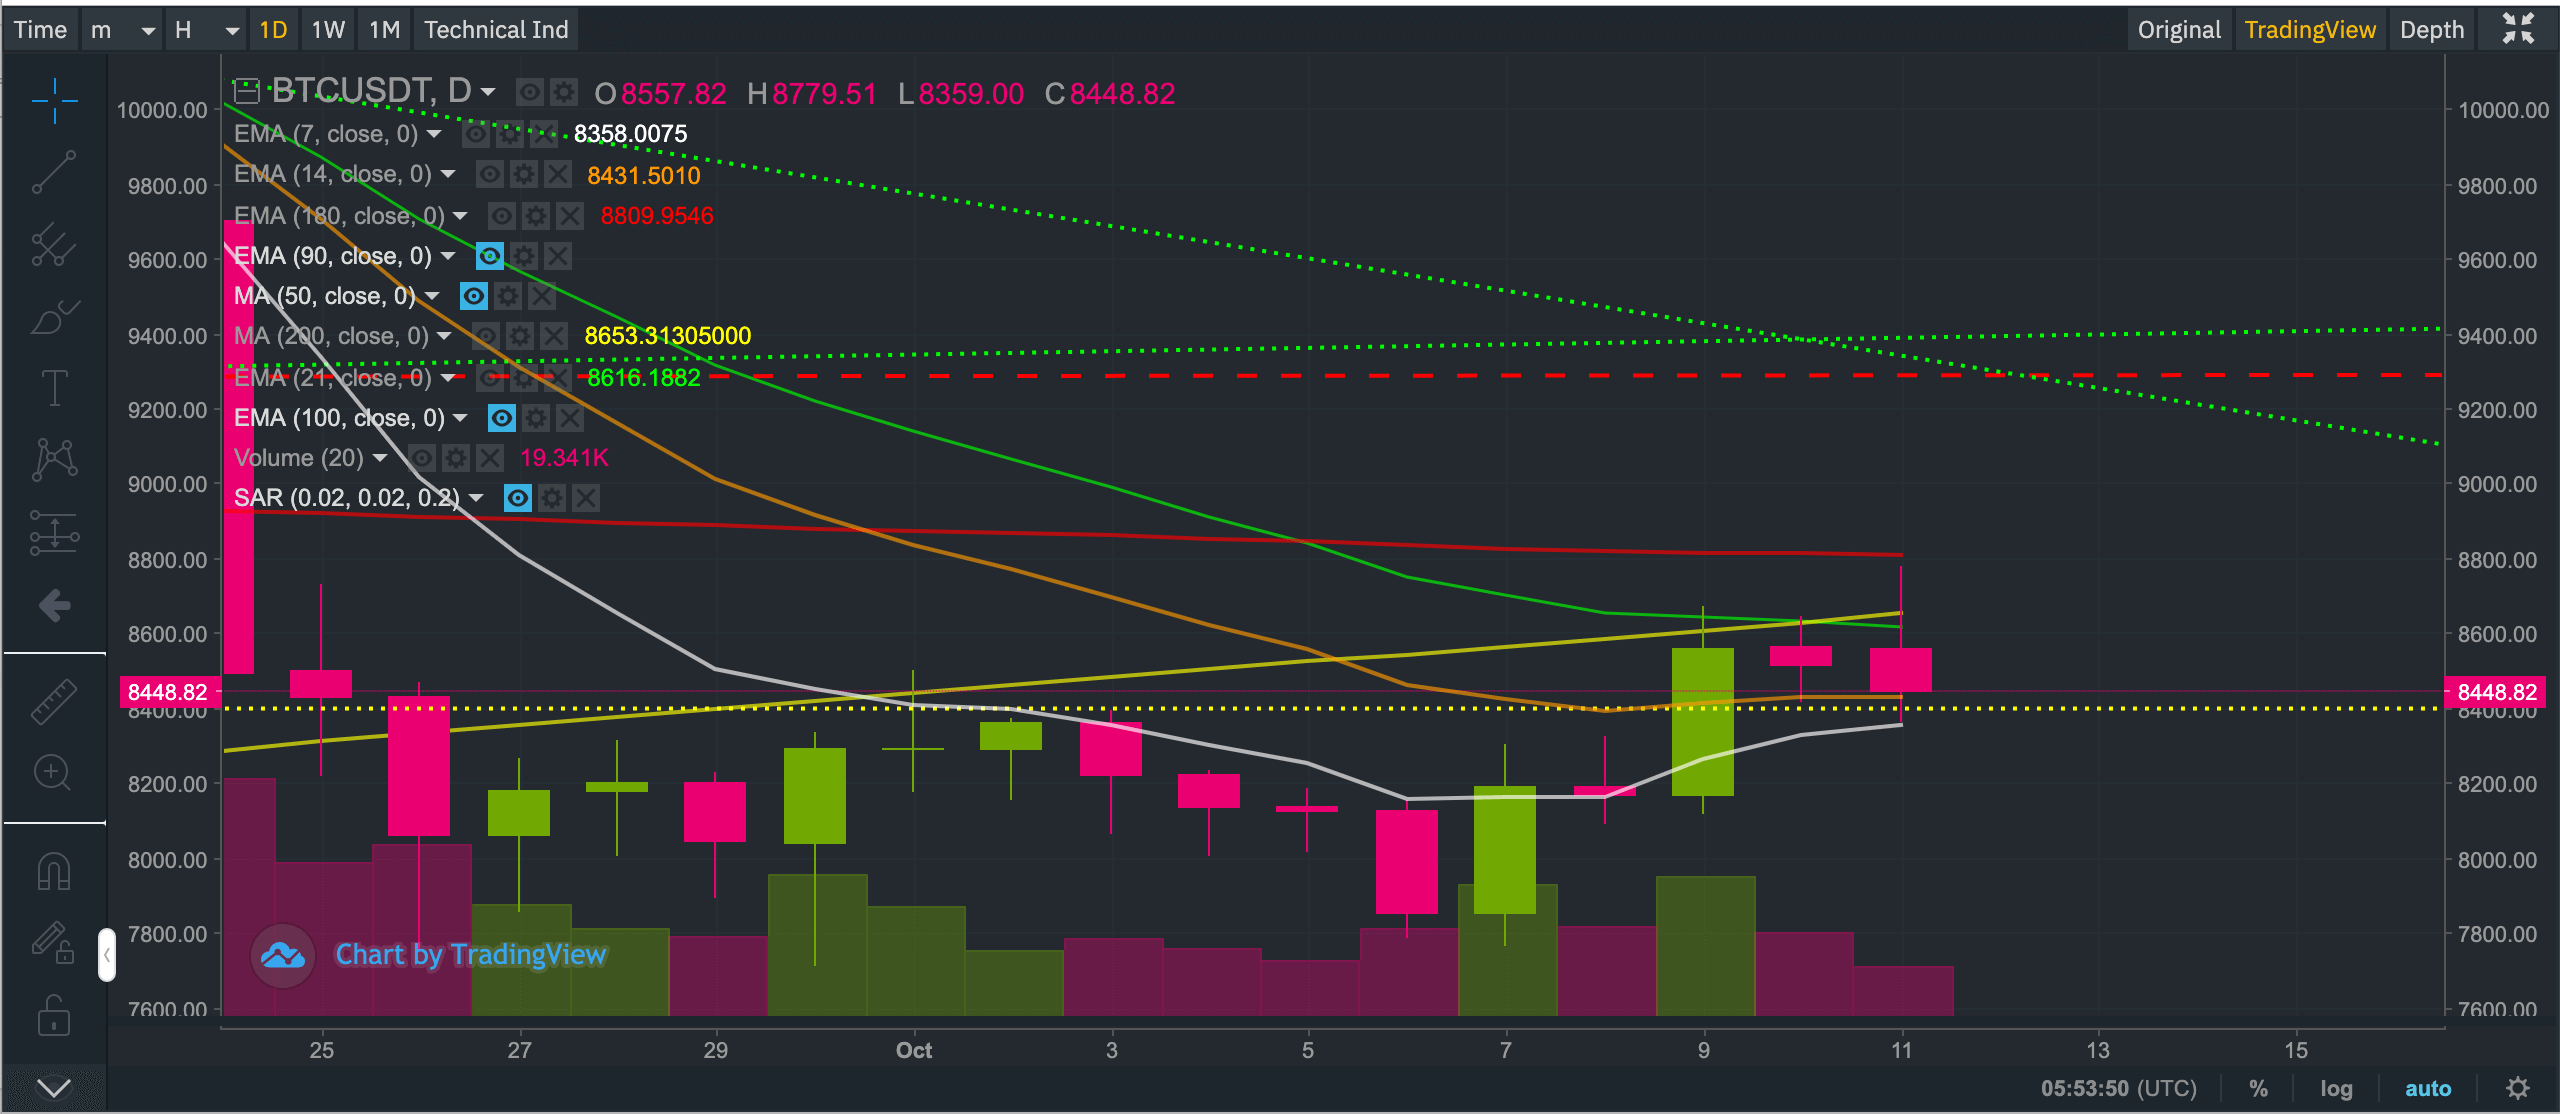Toggle visibility of EMA 14 indicator

point(490,174)
